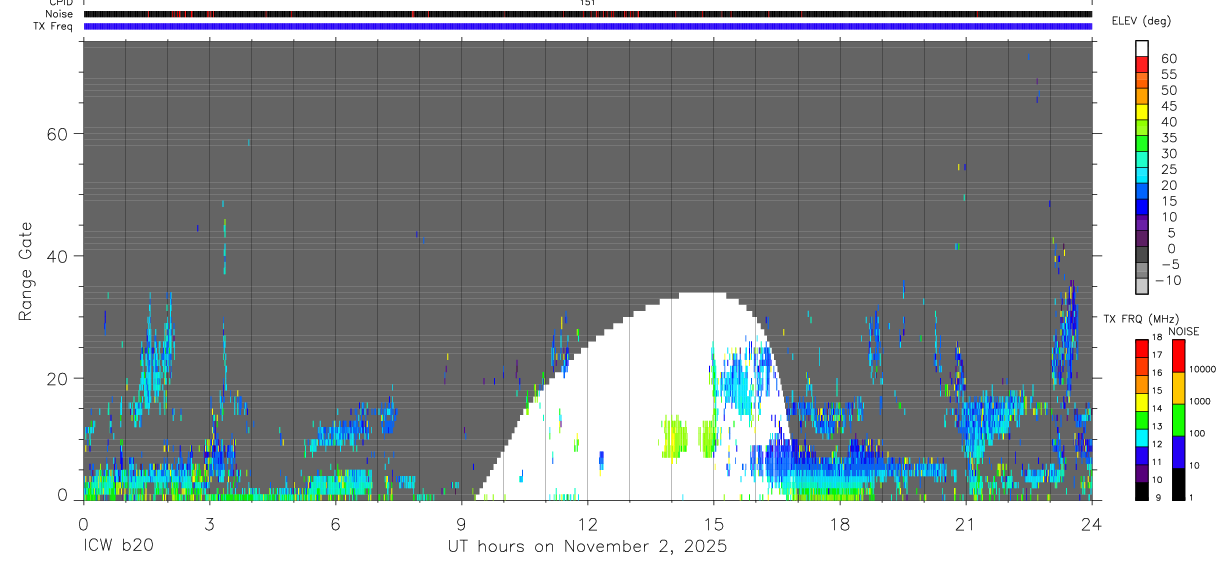The image size is (1228, 567).
Task: Click black TX FRQ swatch between 10 and 9
Action: [1142, 490]
